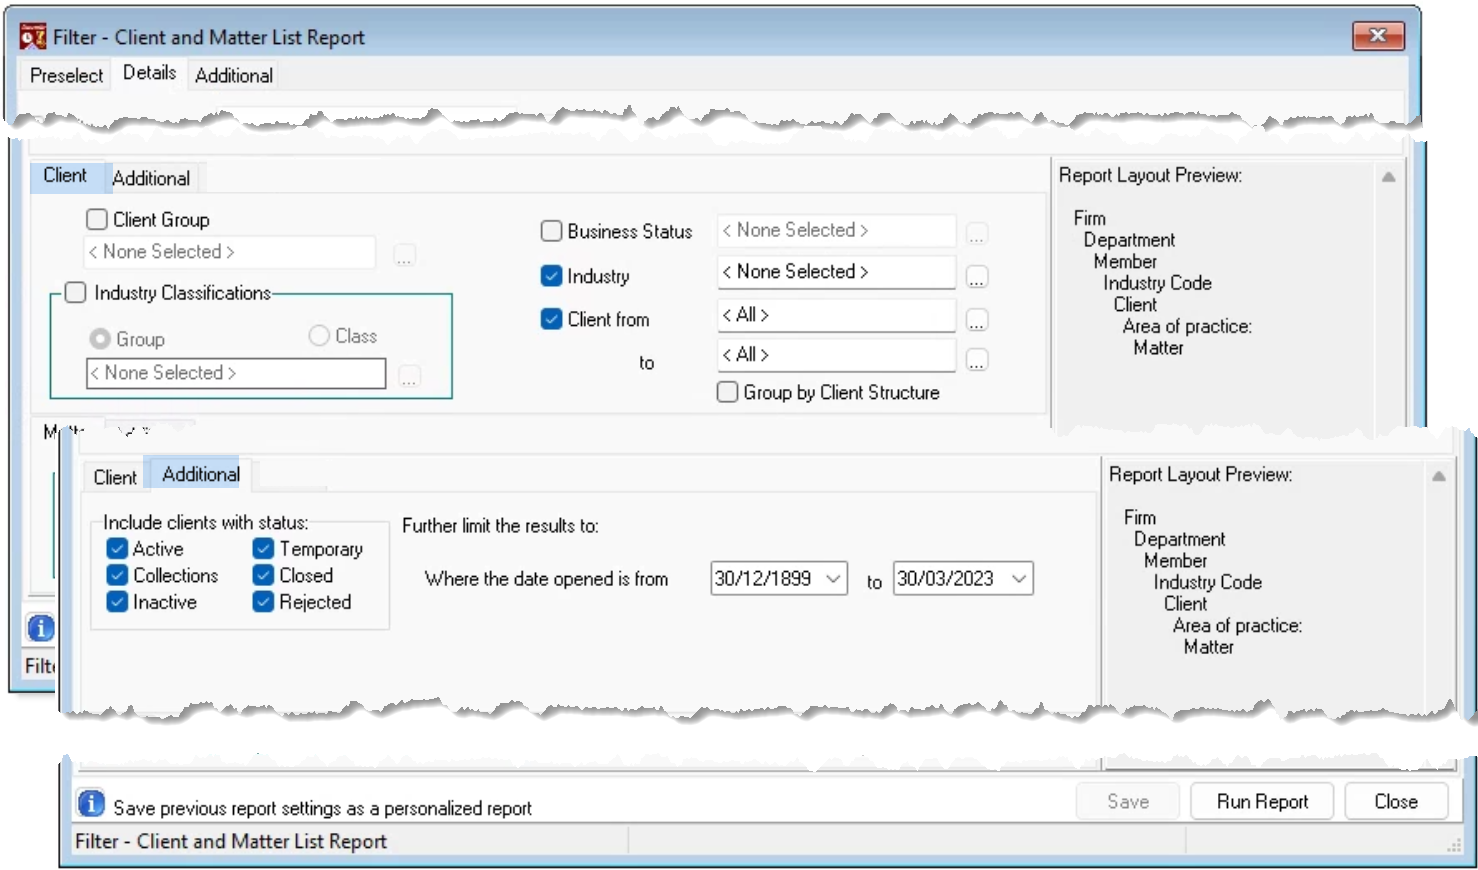Uncheck the Client from checkbox
This screenshot has width=1478, height=870.
tap(551, 319)
